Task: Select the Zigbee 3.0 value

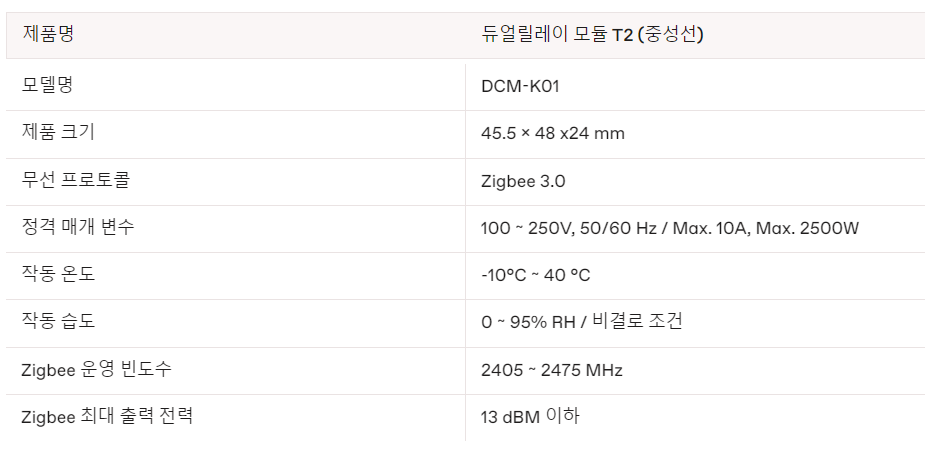Action: point(523,181)
